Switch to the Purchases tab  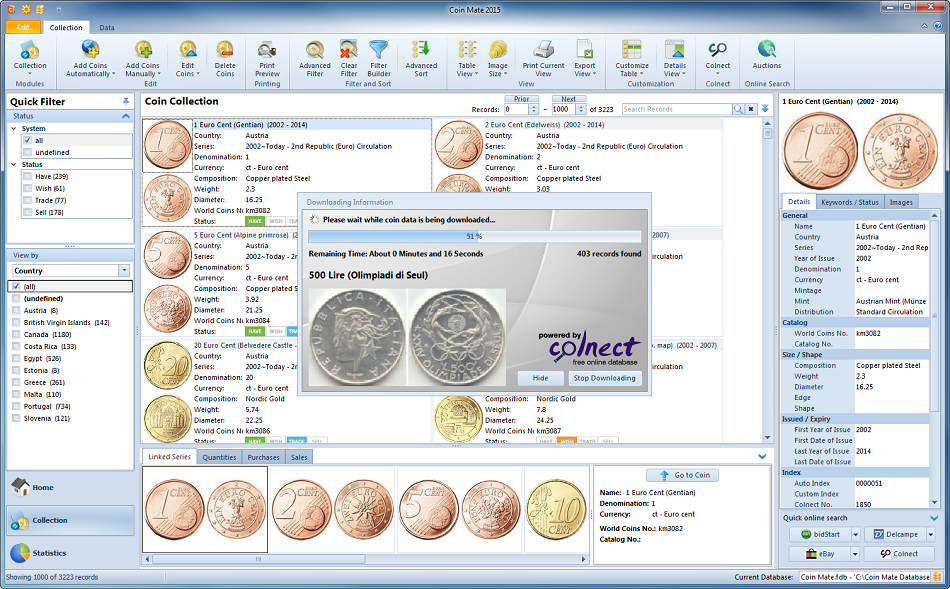pos(264,458)
